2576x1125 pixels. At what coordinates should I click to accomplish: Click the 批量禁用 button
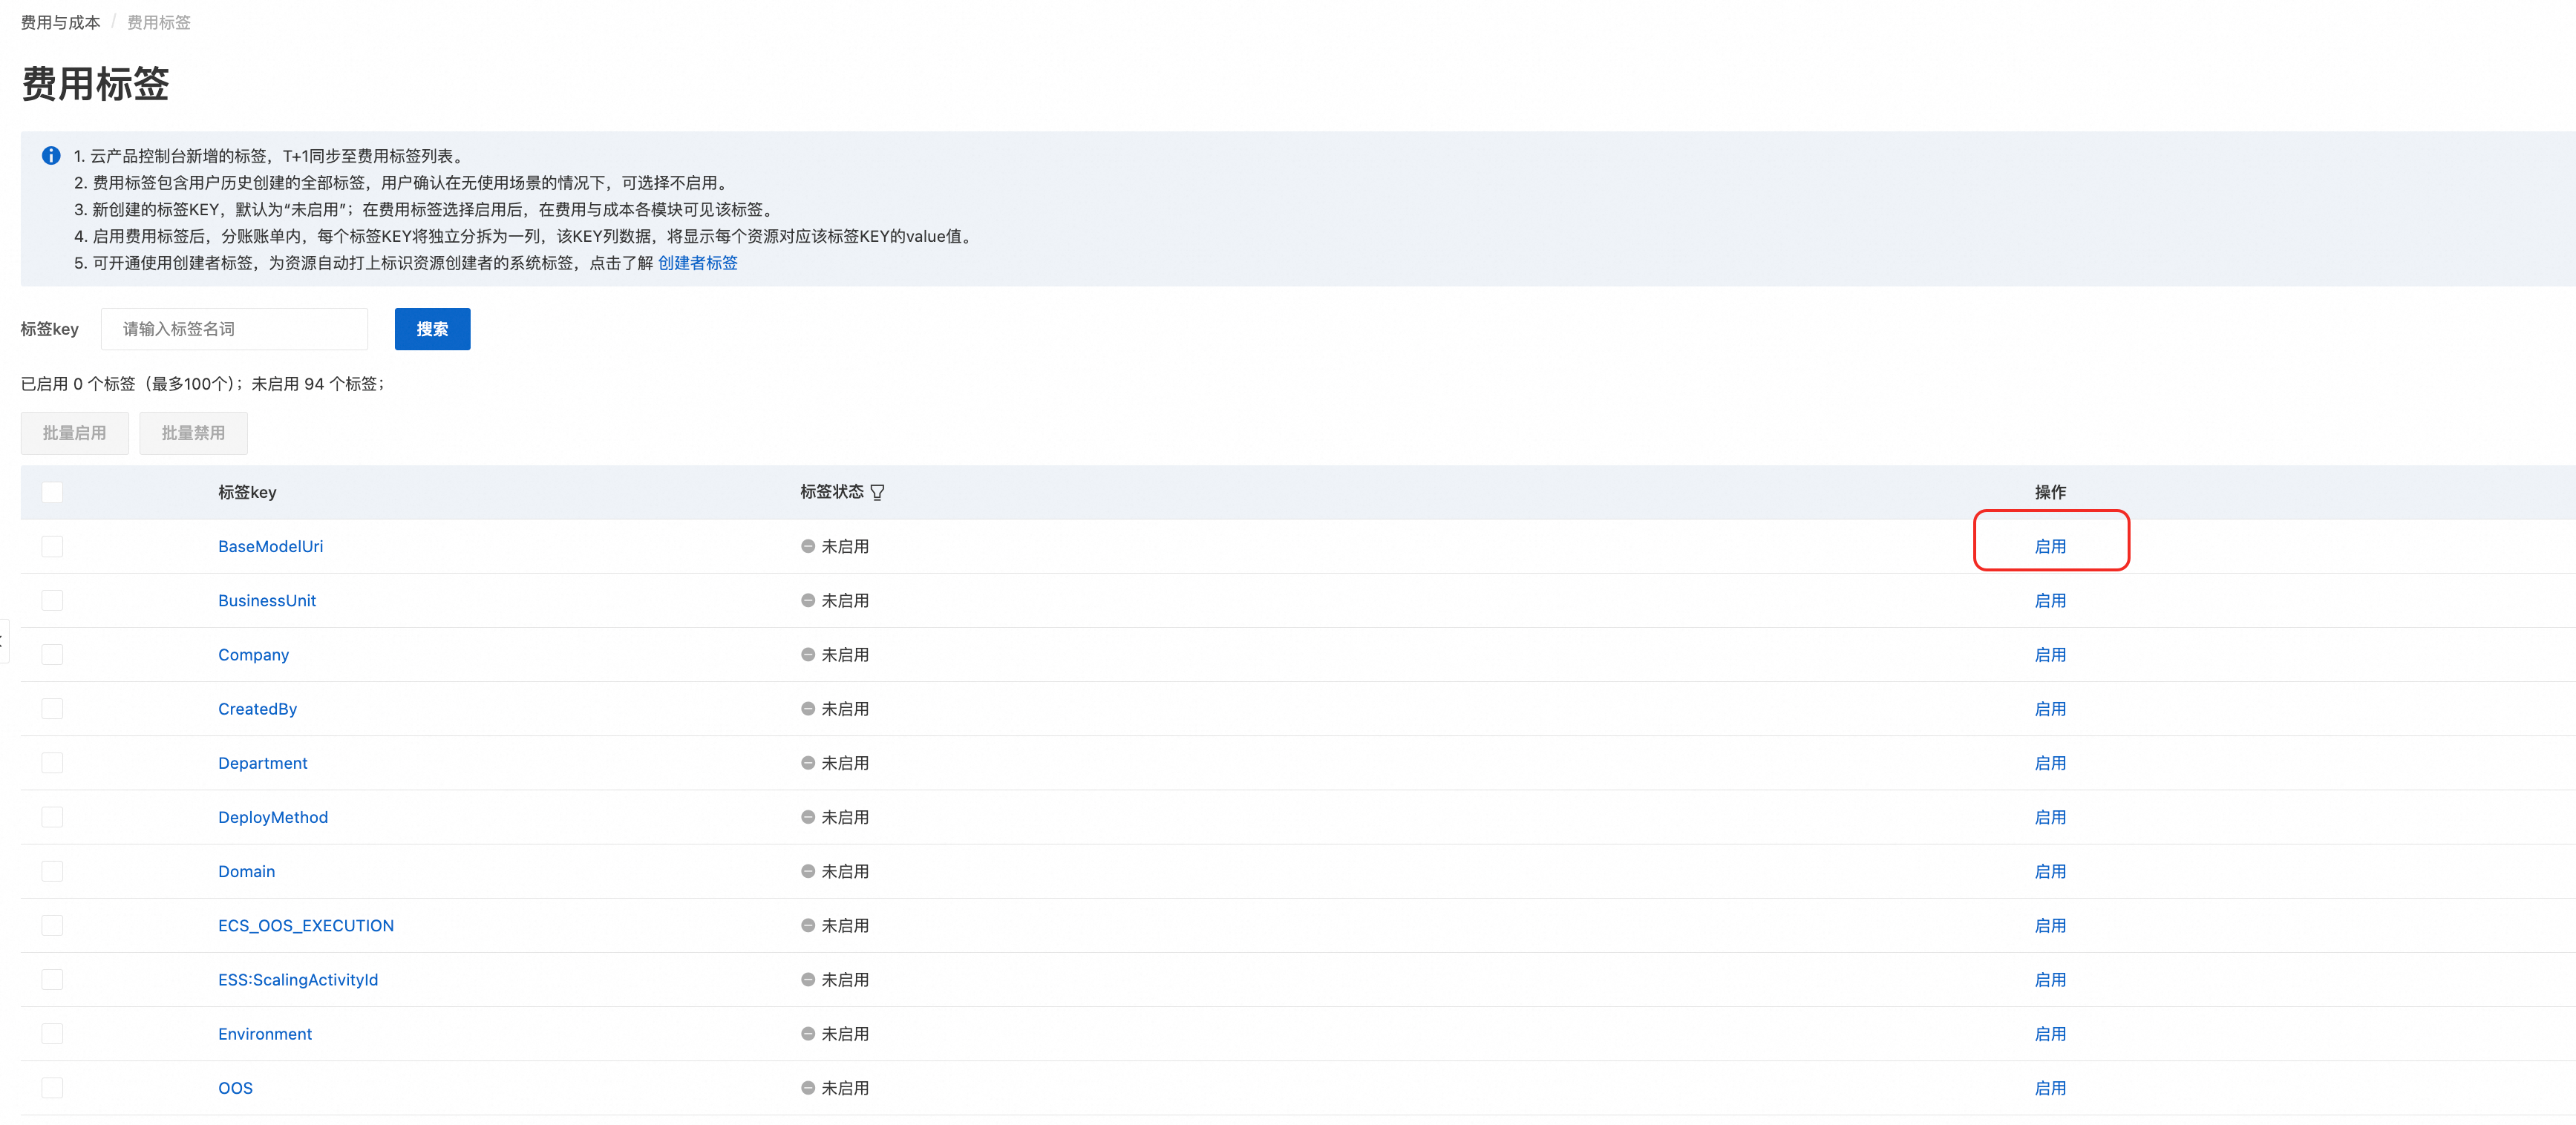pyautogui.click(x=193, y=433)
